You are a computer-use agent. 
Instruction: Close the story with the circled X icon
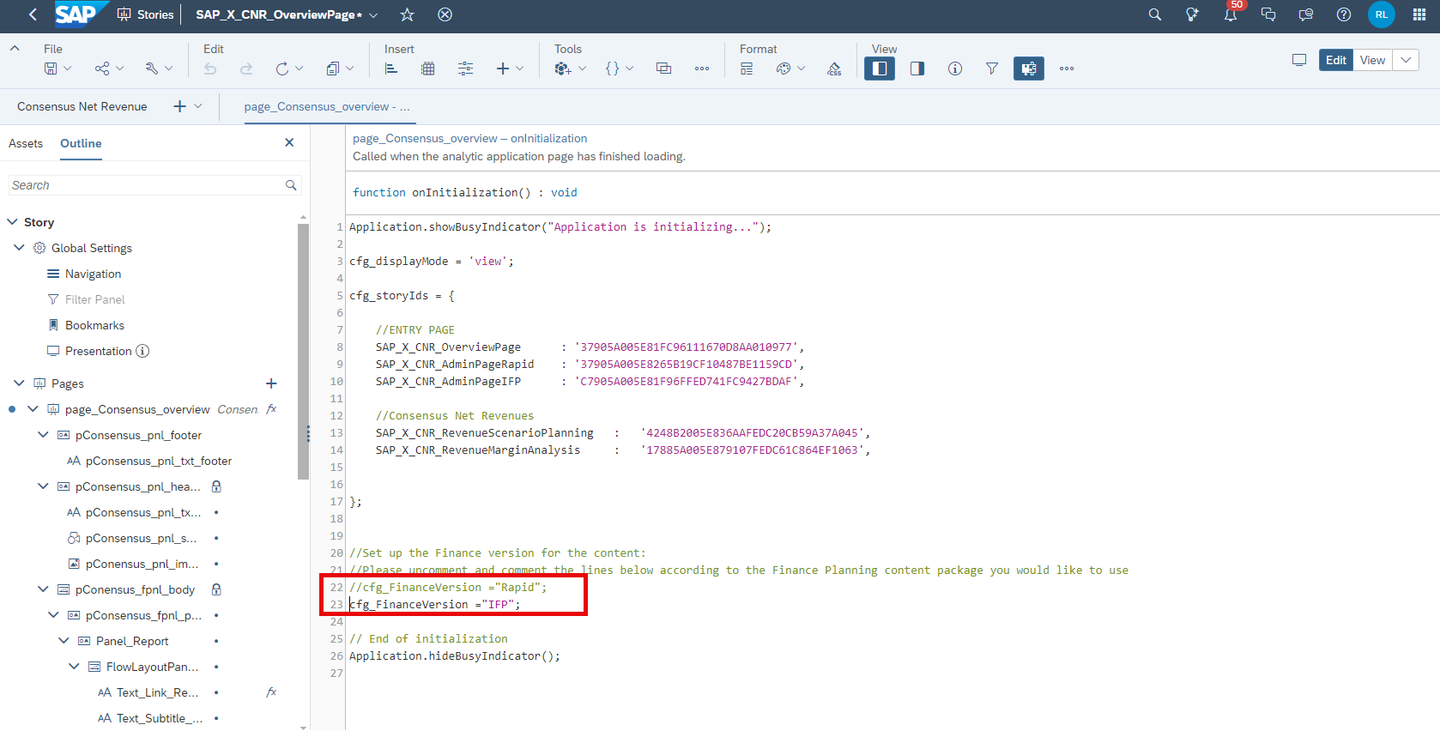click(446, 15)
